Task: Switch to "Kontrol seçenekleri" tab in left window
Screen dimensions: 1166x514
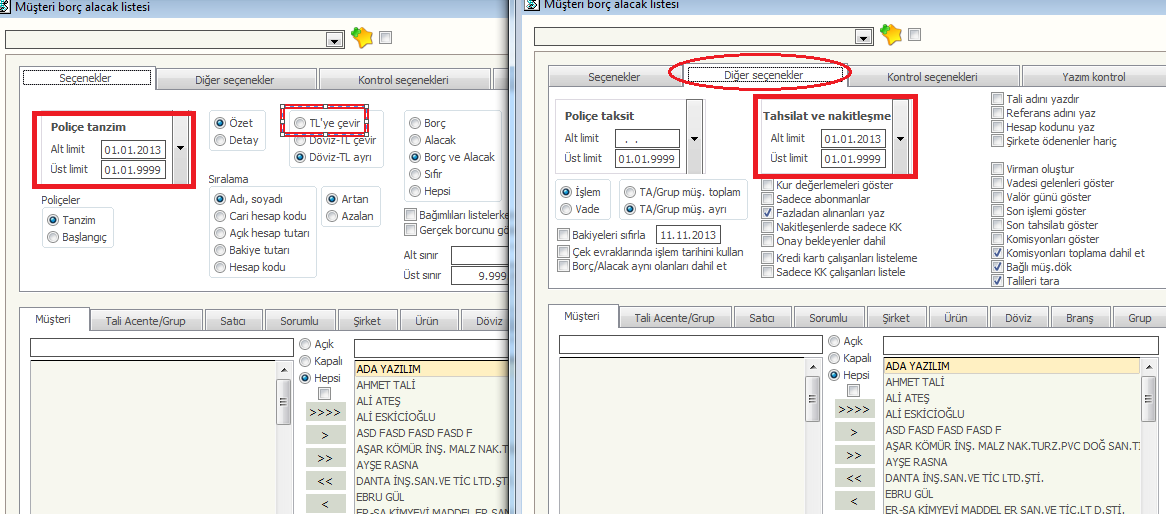Action: 402,80
